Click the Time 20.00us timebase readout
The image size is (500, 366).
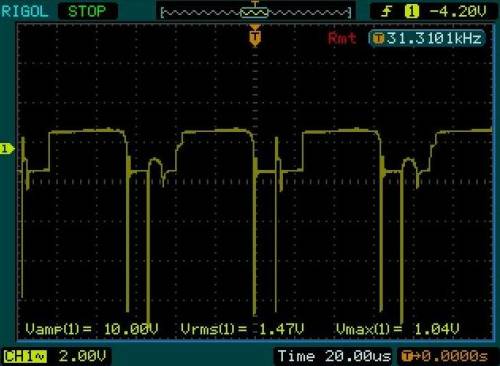(x=334, y=356)
